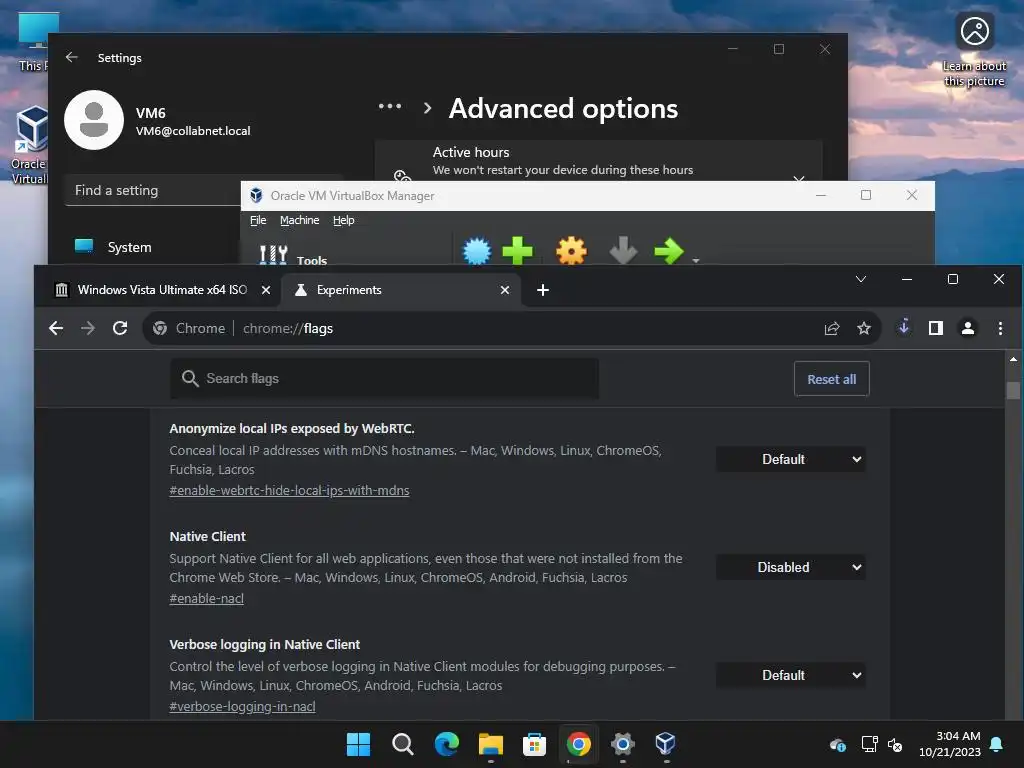This screenshot has height=768, width=1024.
Task: Click the Native Client flag title
Action: pos(208,537)
